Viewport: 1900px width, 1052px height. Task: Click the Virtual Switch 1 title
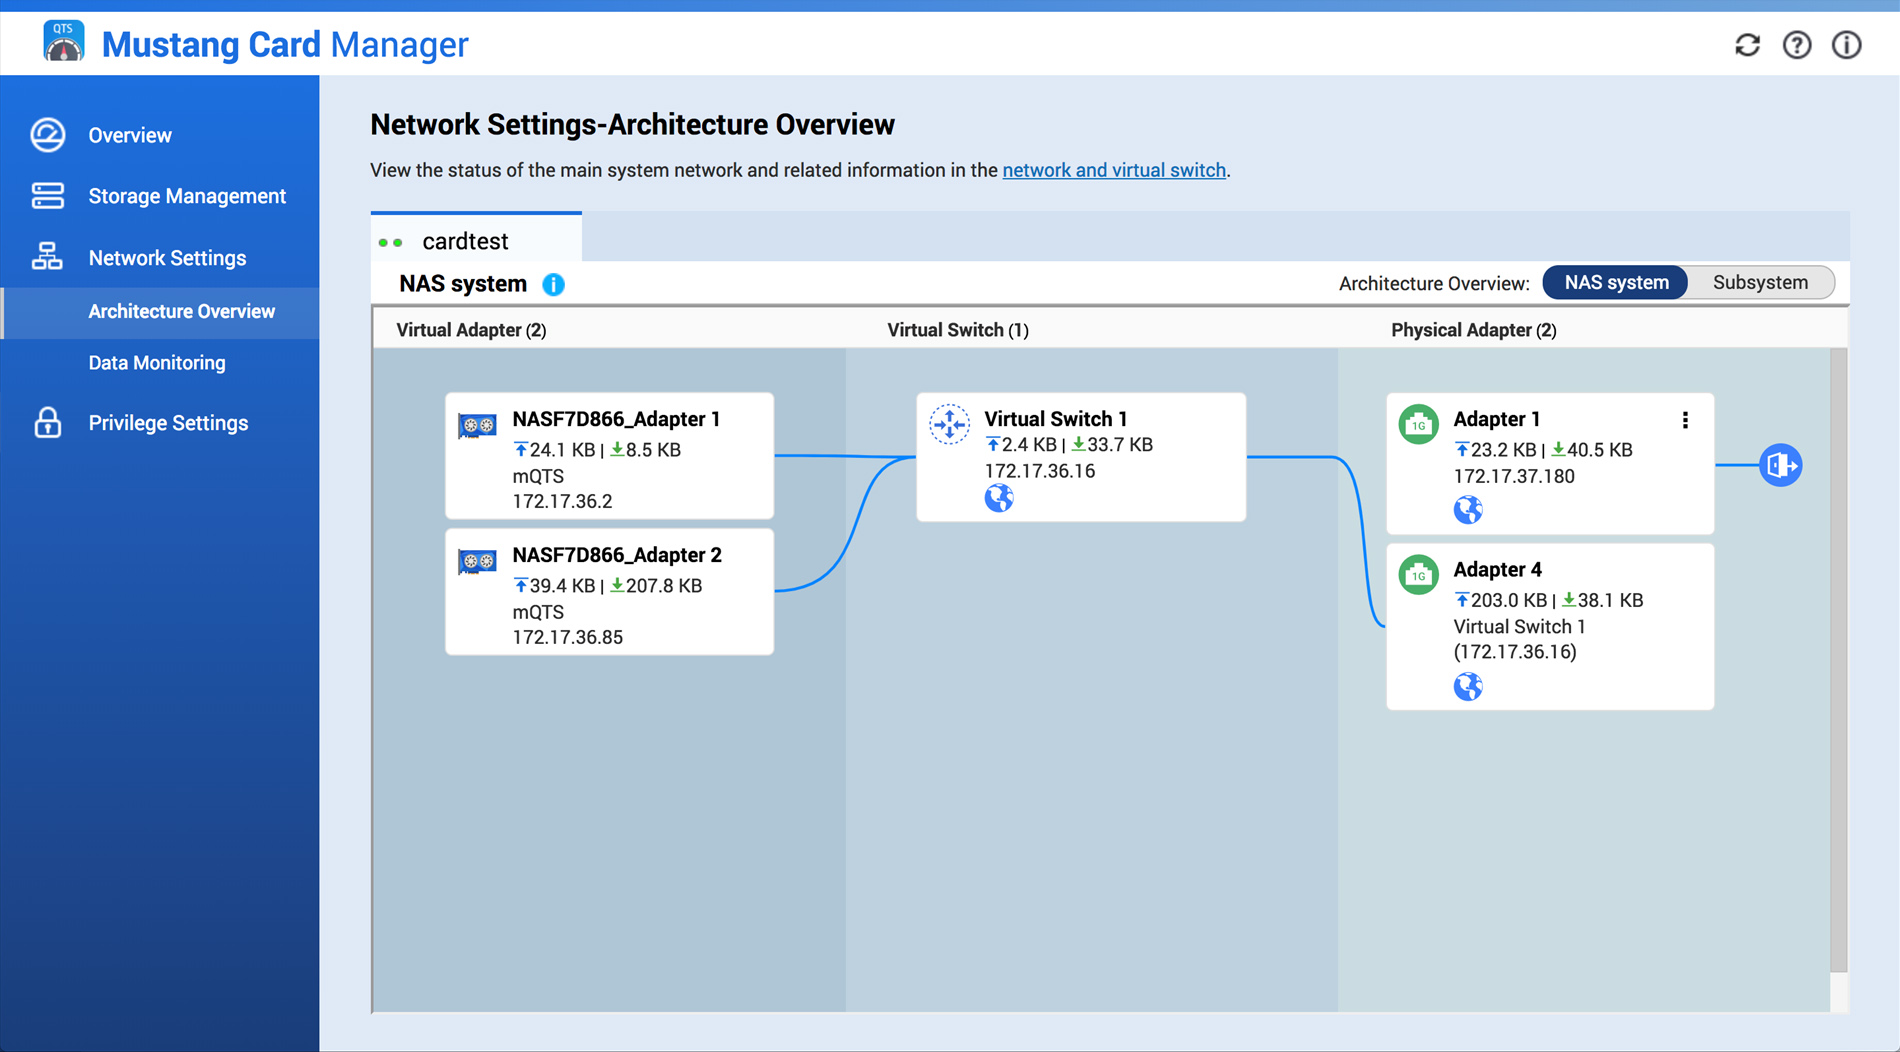tap(1055, 419)
